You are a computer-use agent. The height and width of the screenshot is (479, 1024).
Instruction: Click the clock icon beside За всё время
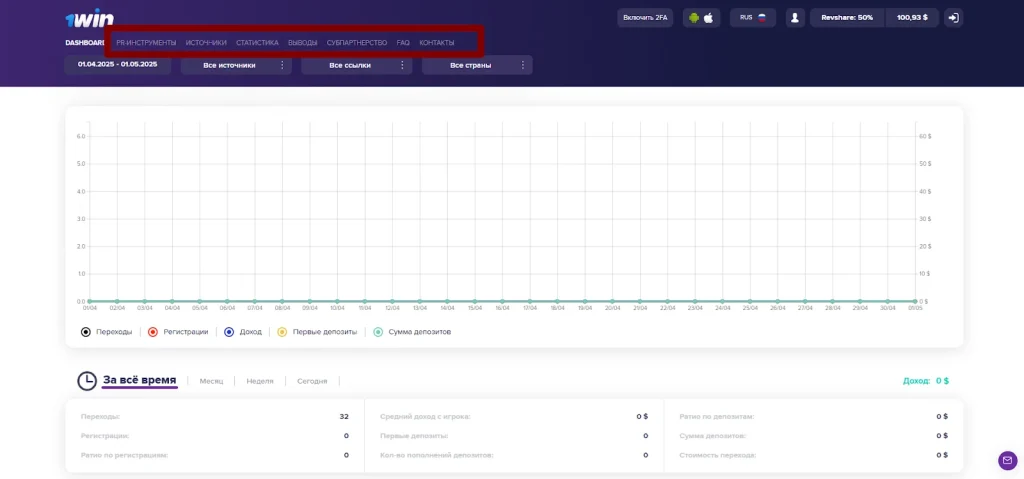click(x=87, y=381)
